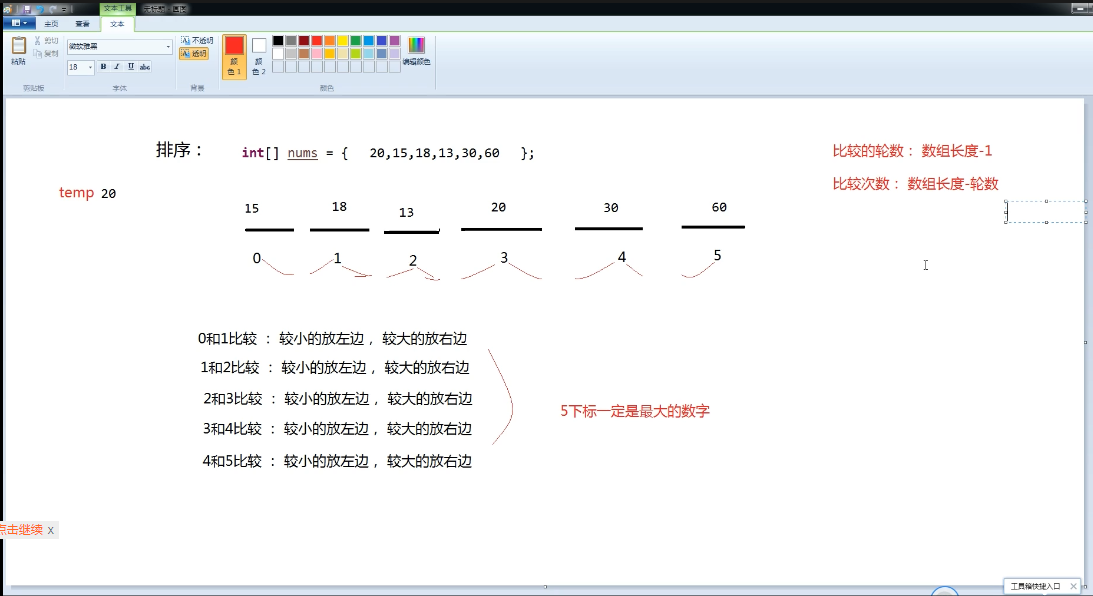1093x596 pixels.
Task: Click the 排序: heading on canvas
Action: pyautogui.click(x=178, y=149)
